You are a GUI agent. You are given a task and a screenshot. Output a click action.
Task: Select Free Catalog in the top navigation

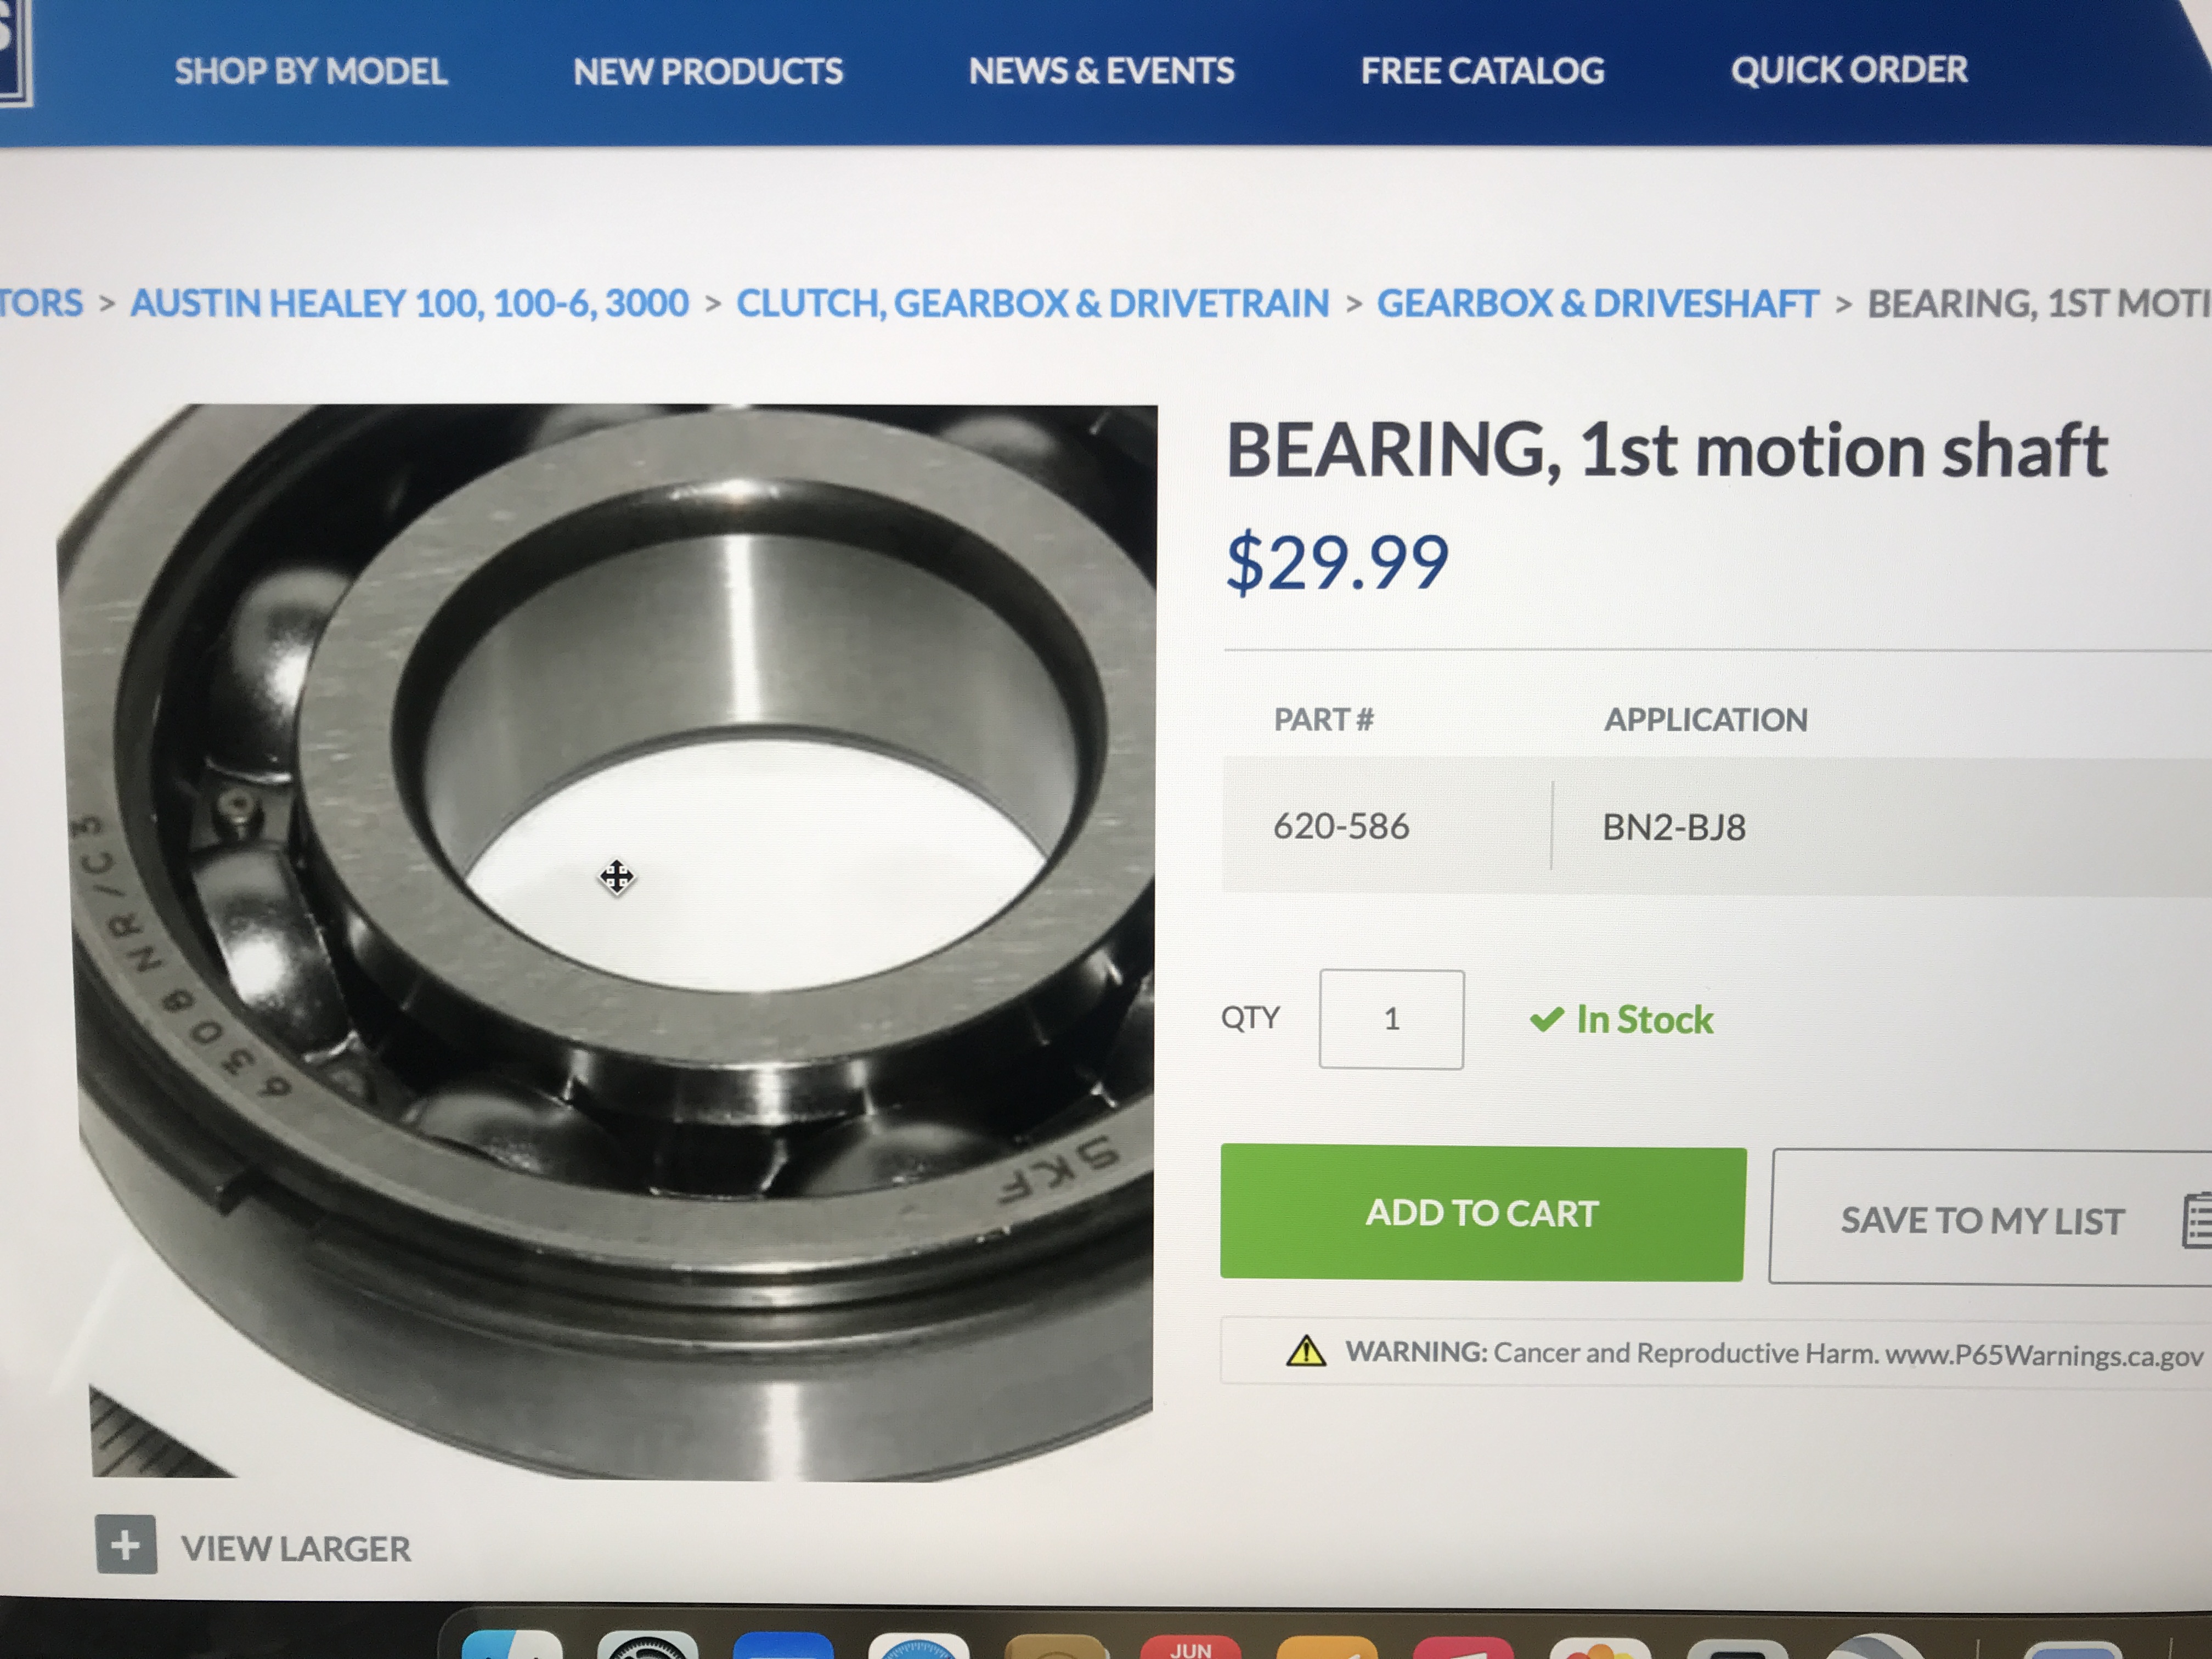pos(1482,71)
